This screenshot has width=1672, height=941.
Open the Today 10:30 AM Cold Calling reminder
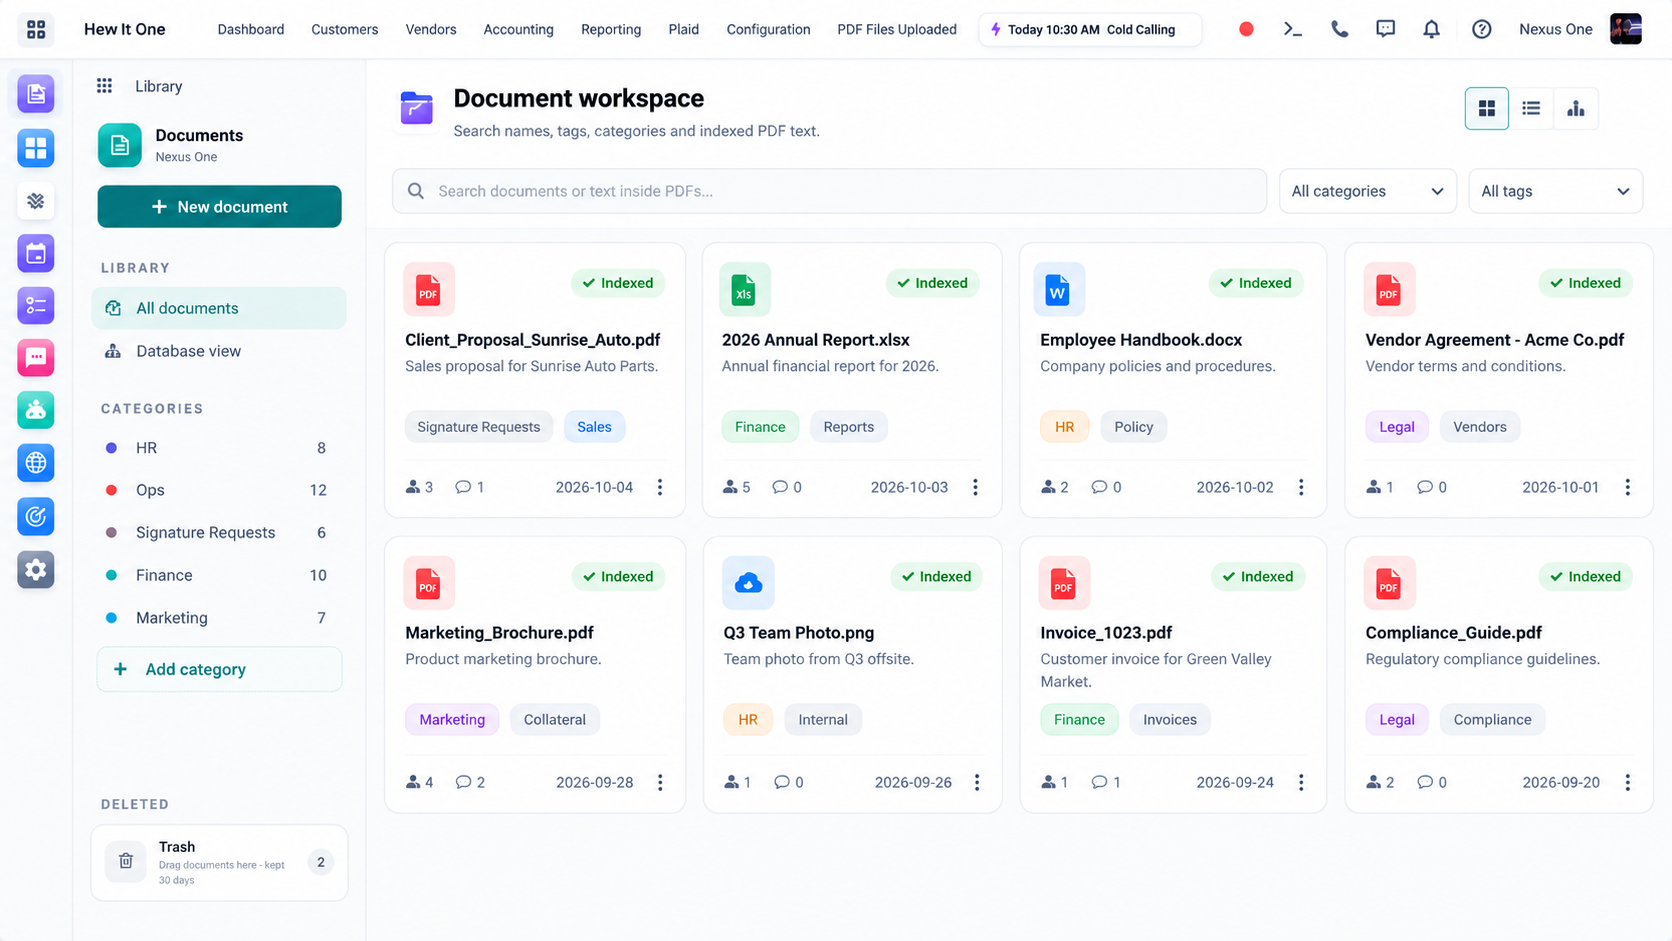[x=1090, y=29]
